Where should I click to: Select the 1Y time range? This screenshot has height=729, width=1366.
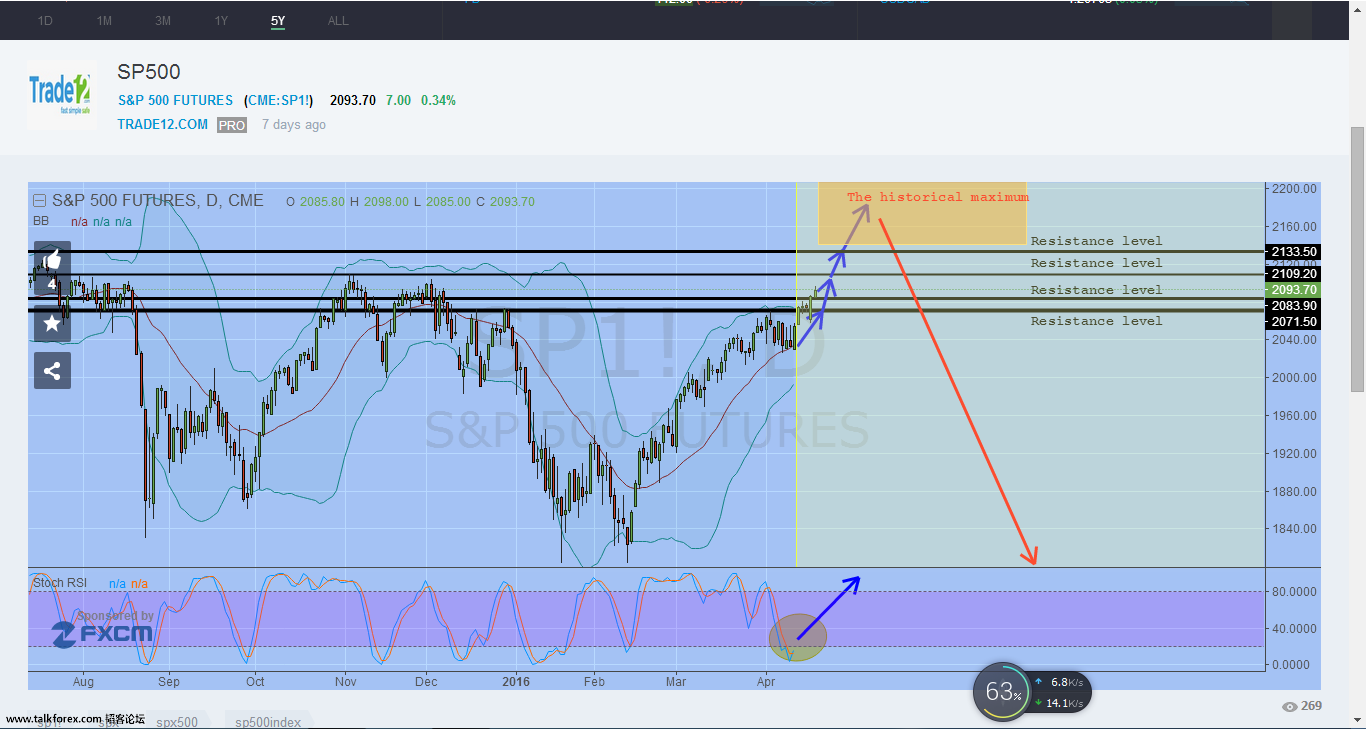[x=221, y=20]
